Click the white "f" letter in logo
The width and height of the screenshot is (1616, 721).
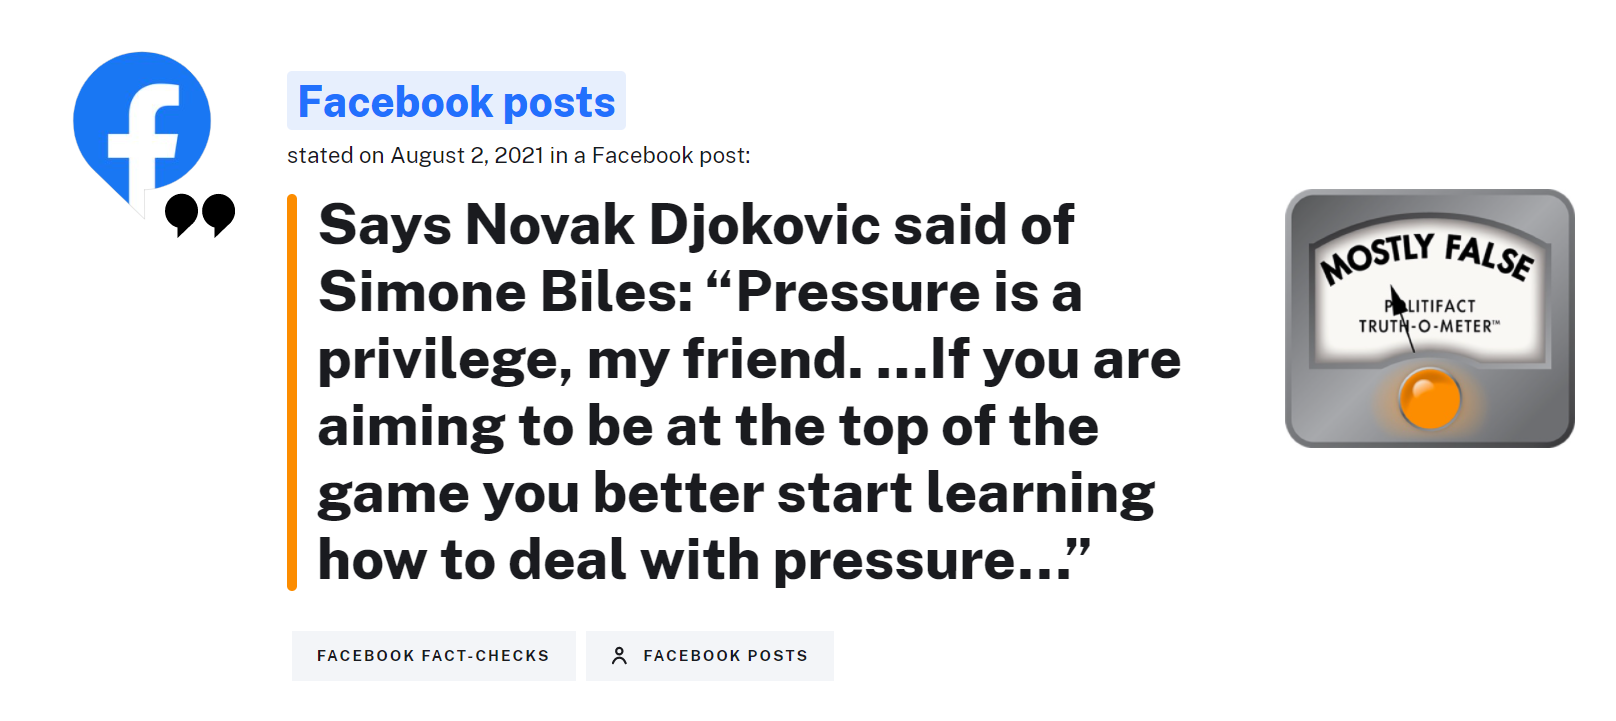(146, 138)
